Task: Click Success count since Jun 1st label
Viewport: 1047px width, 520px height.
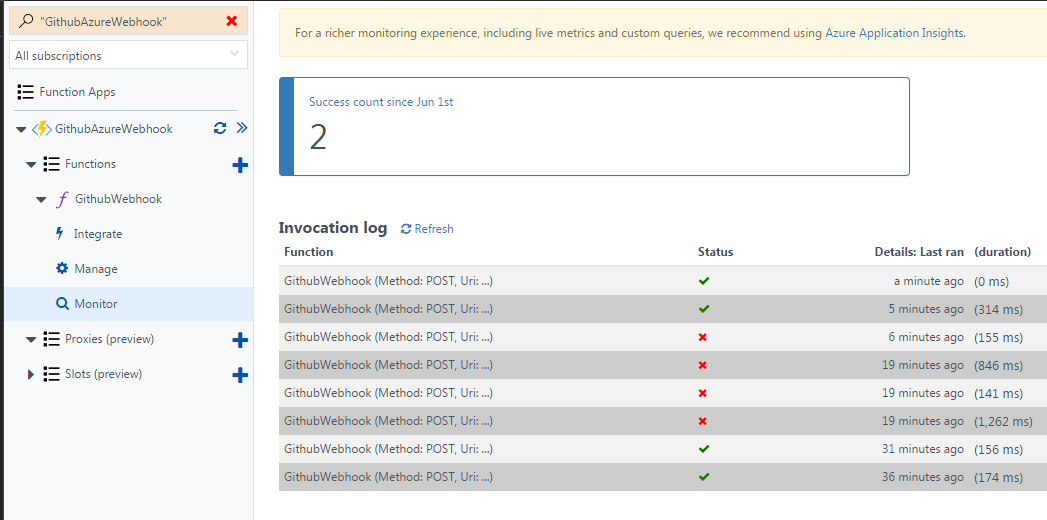Action: pyautogui.click(x=381, y=102)
